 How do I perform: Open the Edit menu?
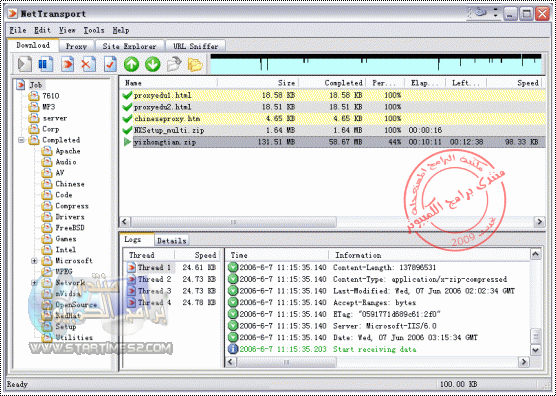tap(43, 30)
